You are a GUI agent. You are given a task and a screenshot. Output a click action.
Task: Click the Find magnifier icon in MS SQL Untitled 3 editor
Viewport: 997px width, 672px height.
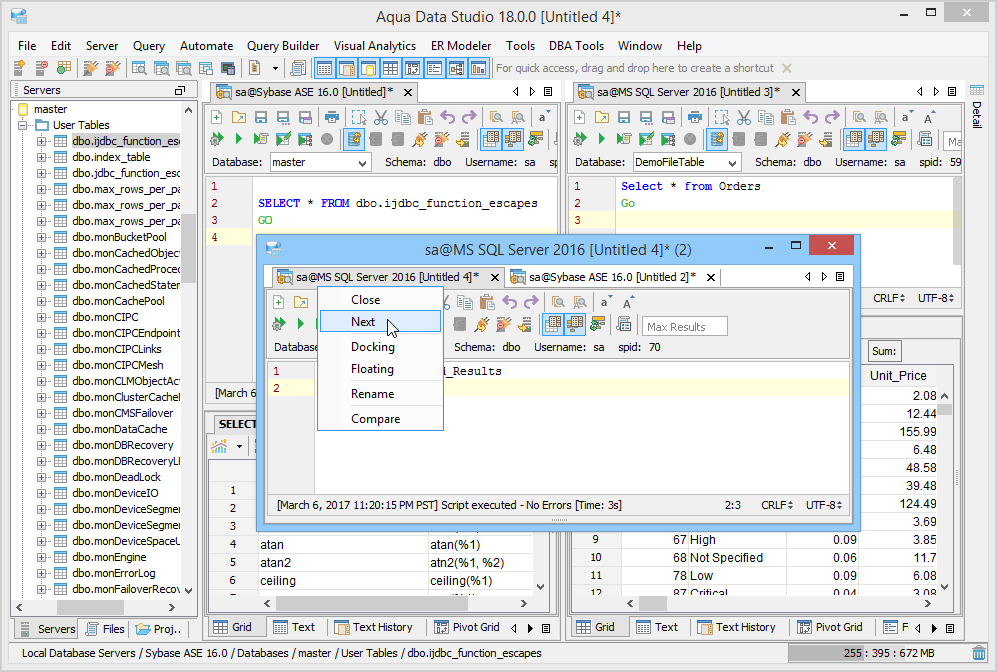(859, 117)
